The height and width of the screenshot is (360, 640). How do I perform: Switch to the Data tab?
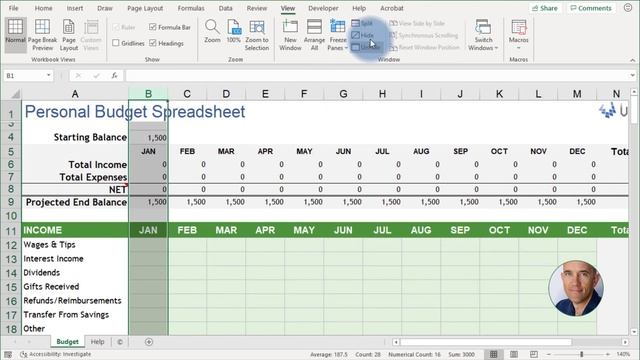pyautogui.click(x=225, y=8)
